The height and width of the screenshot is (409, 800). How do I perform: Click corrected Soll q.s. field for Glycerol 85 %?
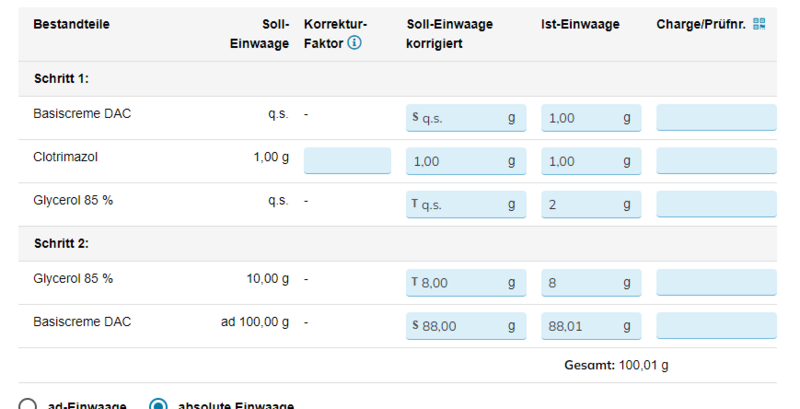click(x=466, y=204)
